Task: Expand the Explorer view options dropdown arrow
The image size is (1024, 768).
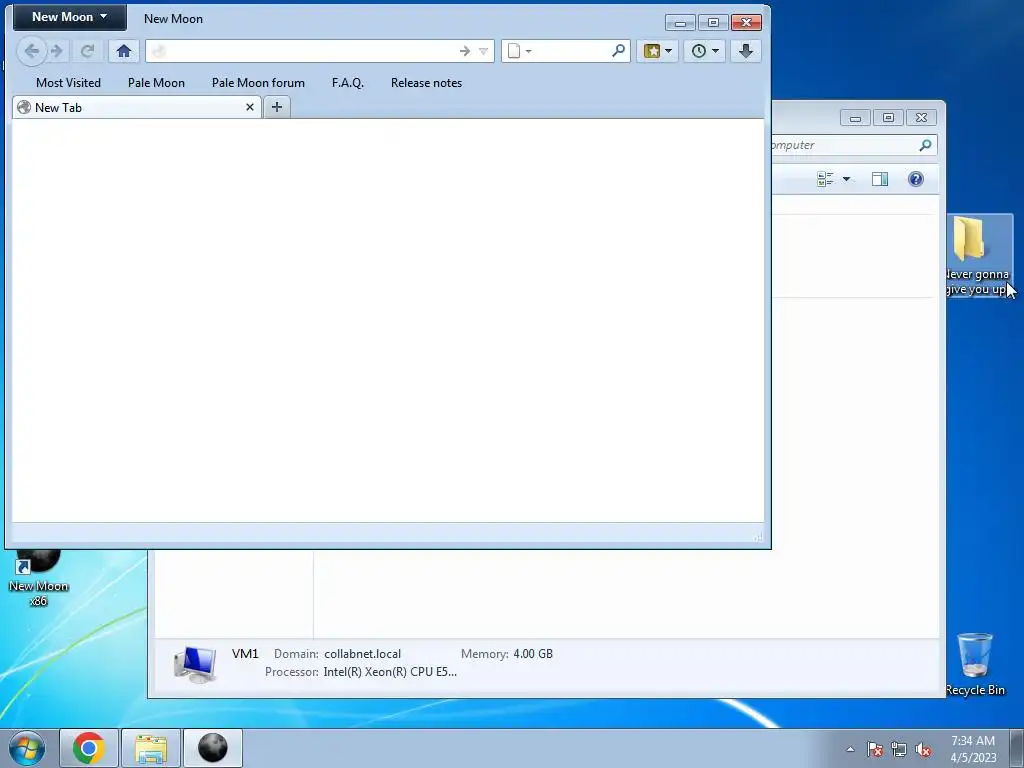Action: [846, 179]
